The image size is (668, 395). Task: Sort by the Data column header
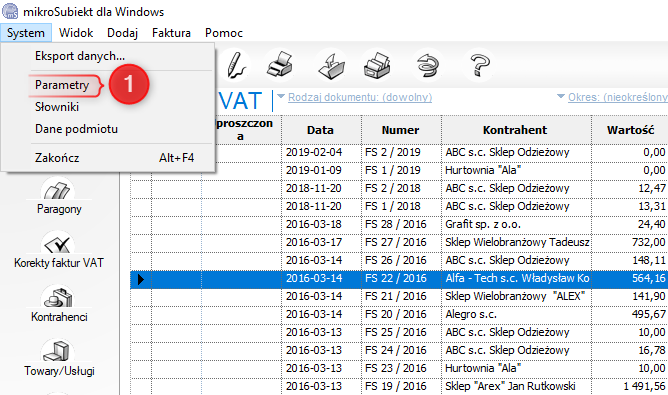click(x=321, y=130)
